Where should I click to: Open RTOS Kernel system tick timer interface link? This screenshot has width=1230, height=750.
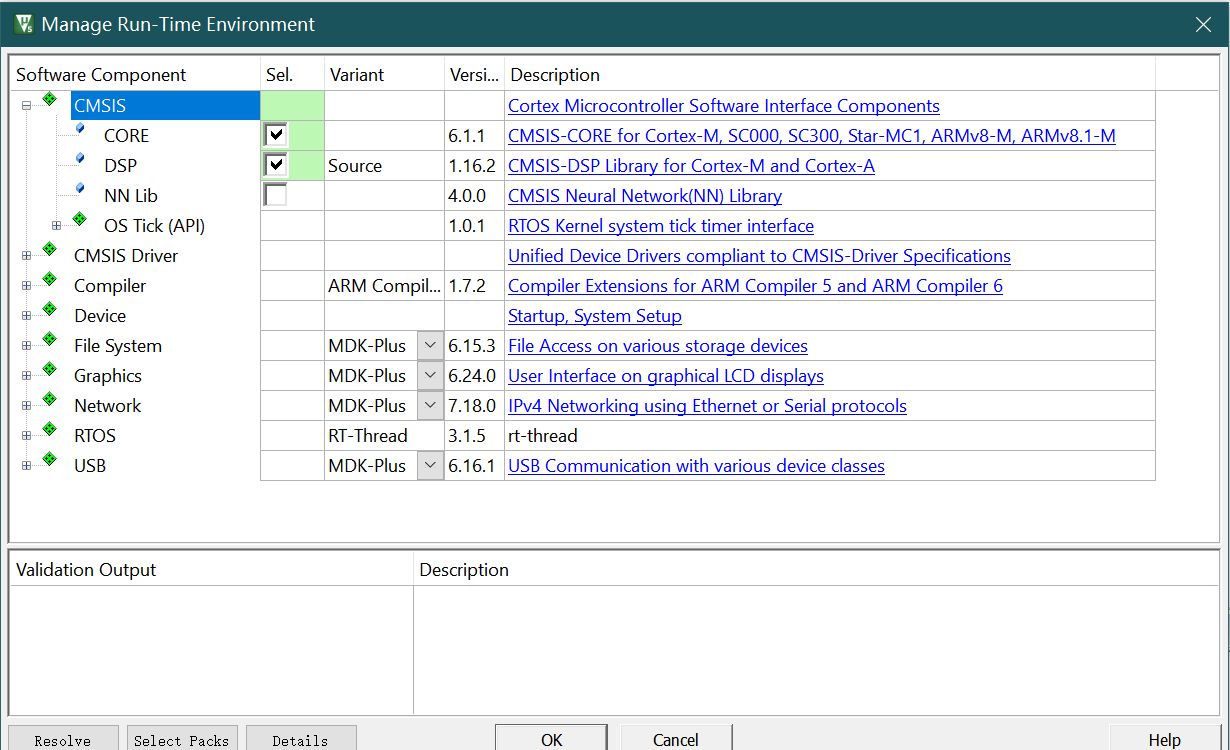point(661,225)
